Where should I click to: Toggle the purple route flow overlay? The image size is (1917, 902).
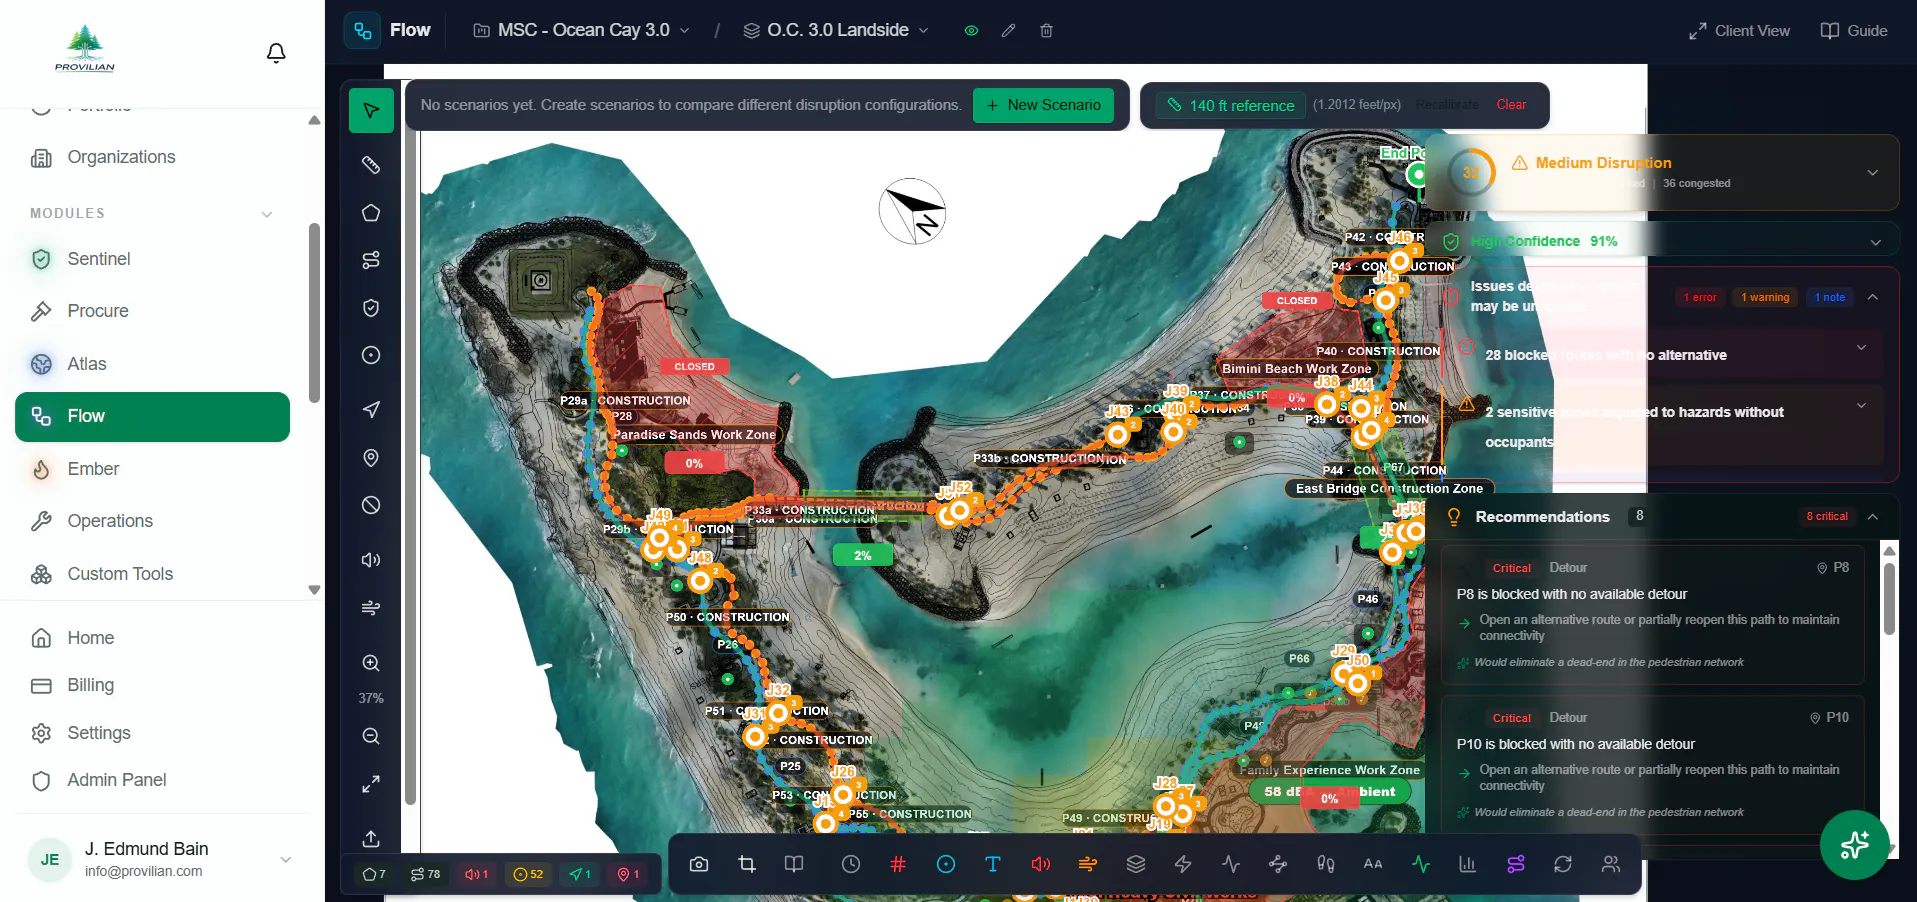[1516, 864]
